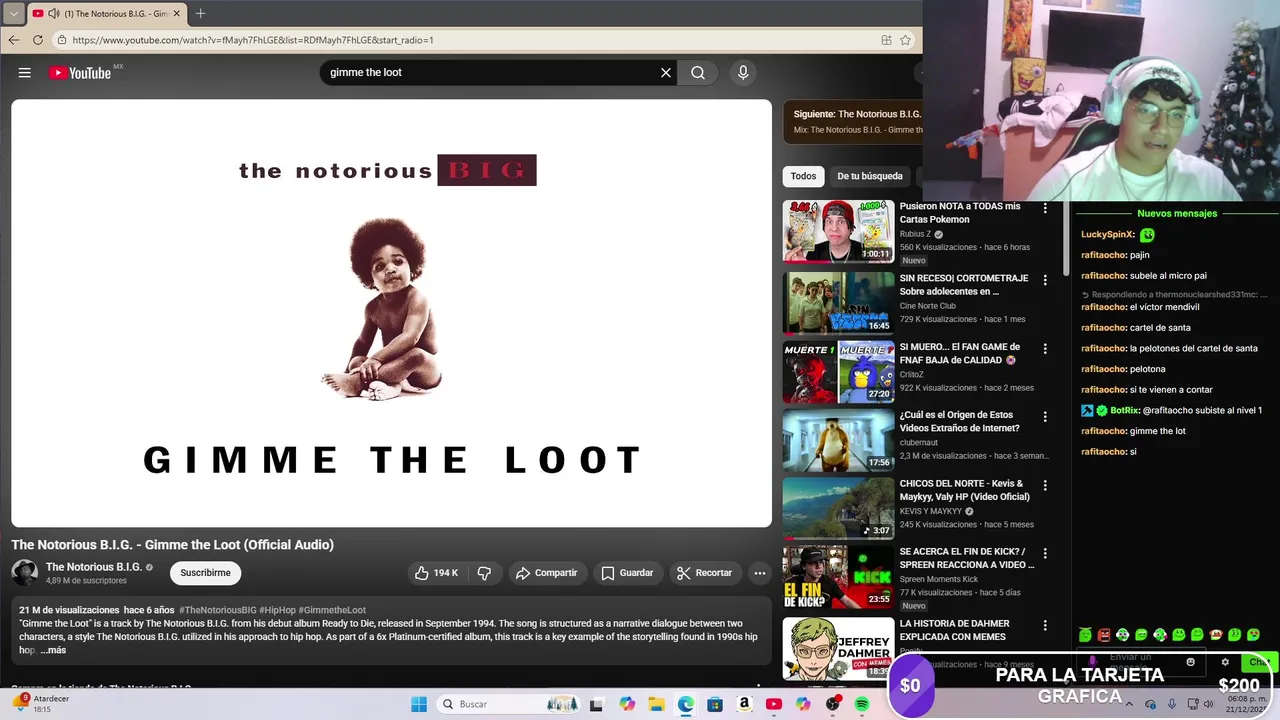Pick the red angry emote in chat
This screenshot has width=1280, height=720.
tap(1104, 635)
